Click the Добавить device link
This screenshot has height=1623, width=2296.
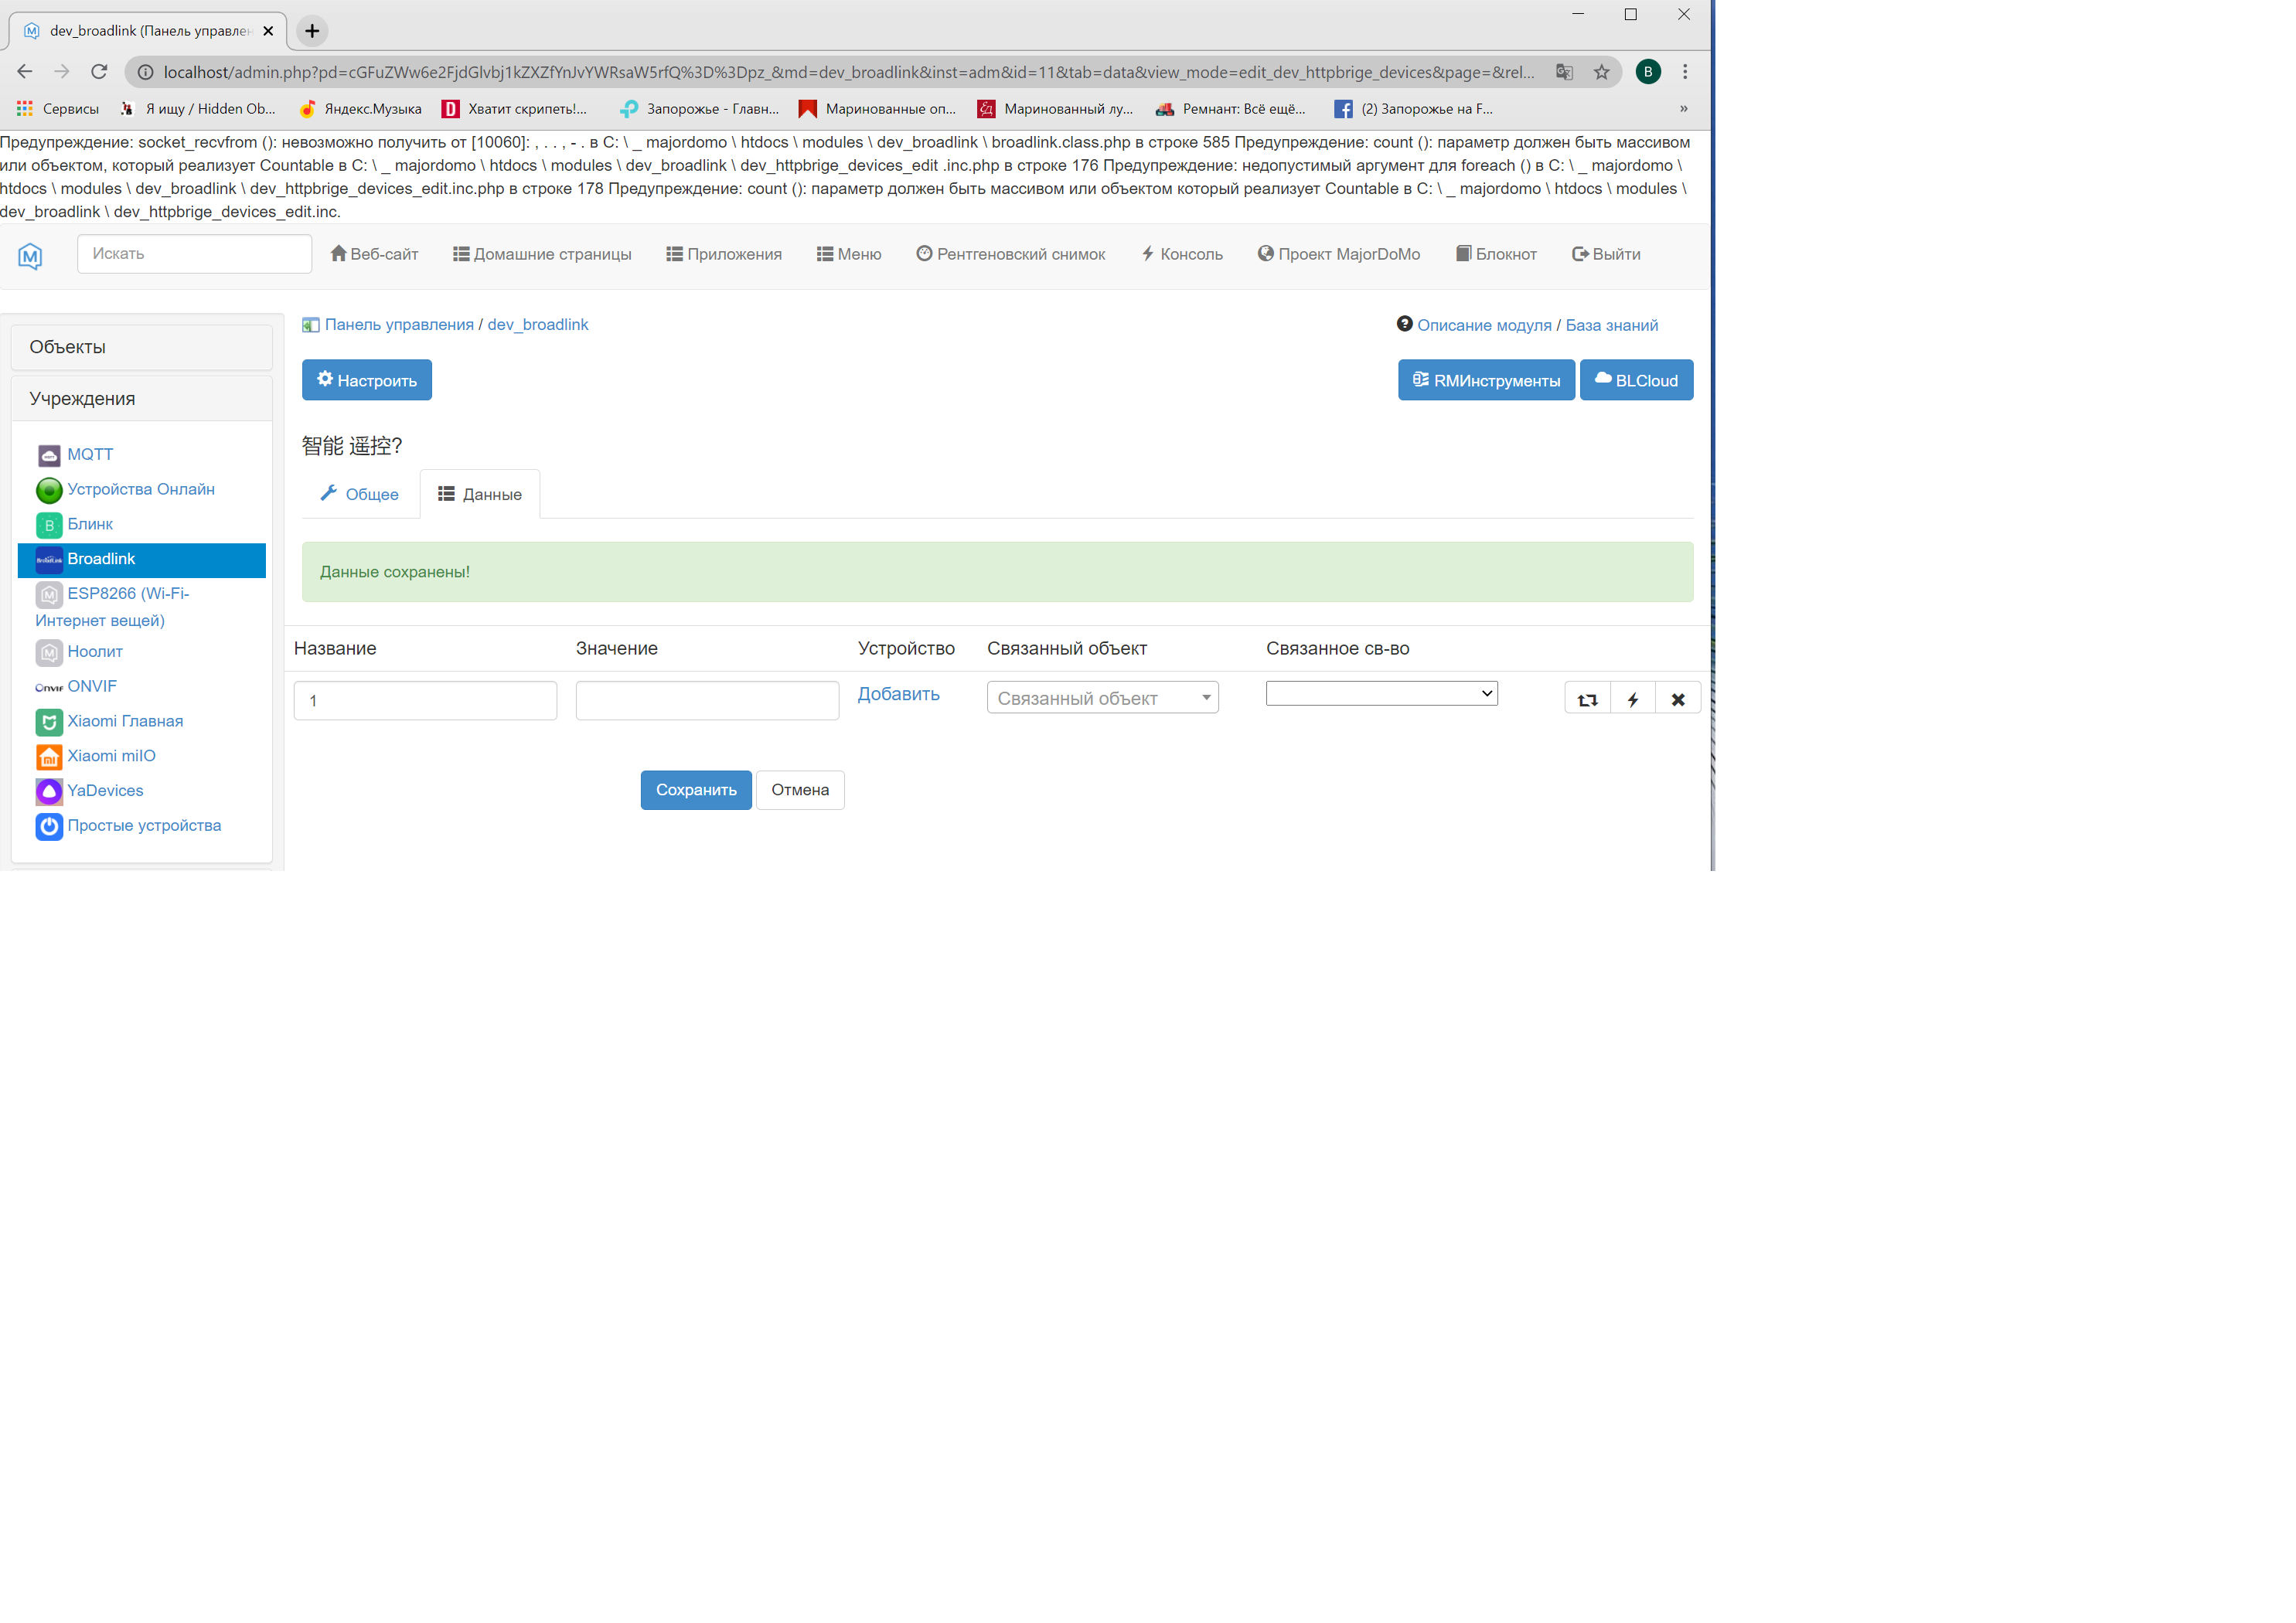898,694
